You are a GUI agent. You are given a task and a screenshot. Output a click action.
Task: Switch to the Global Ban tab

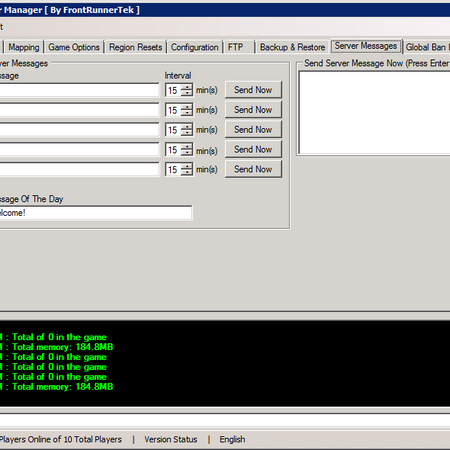coord(426,47)
